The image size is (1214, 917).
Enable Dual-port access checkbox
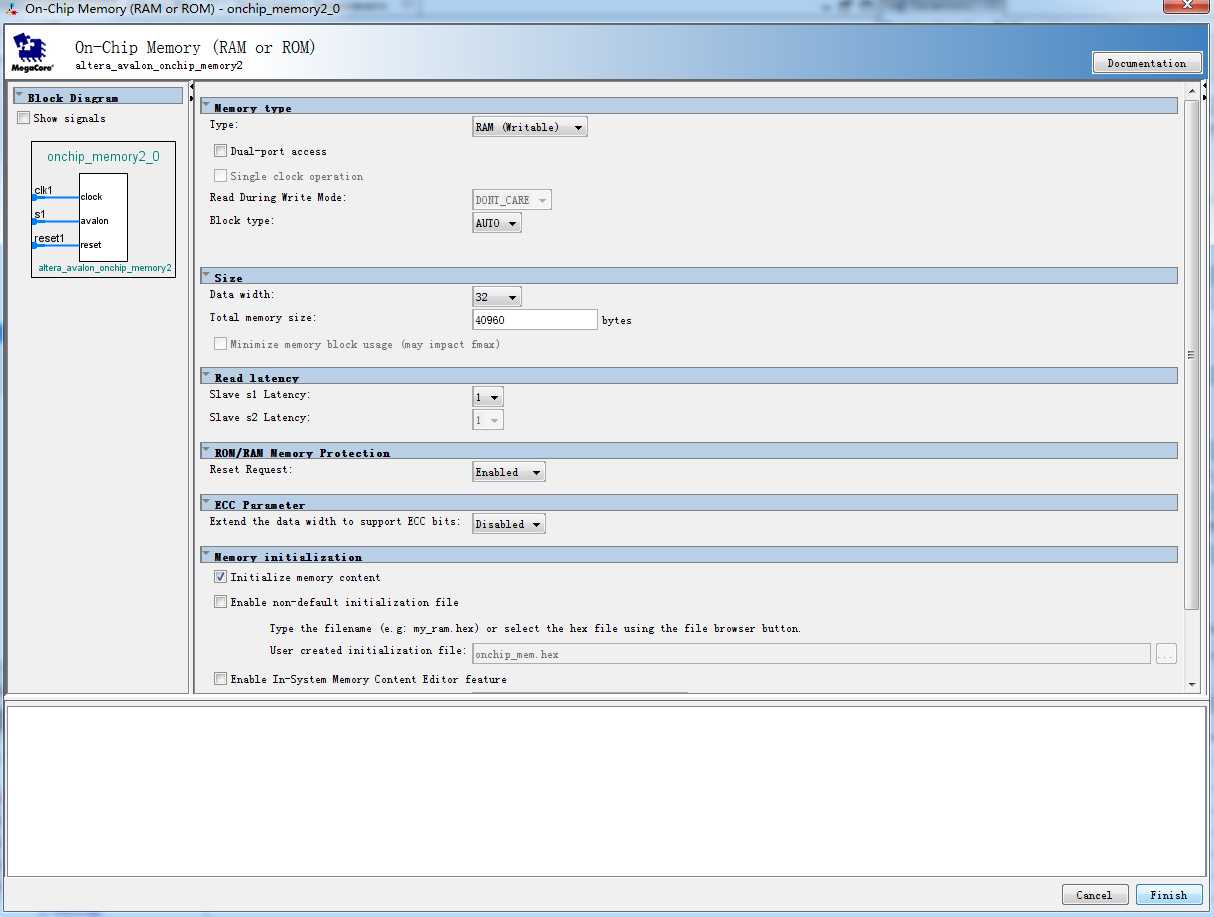click(221, 151)
